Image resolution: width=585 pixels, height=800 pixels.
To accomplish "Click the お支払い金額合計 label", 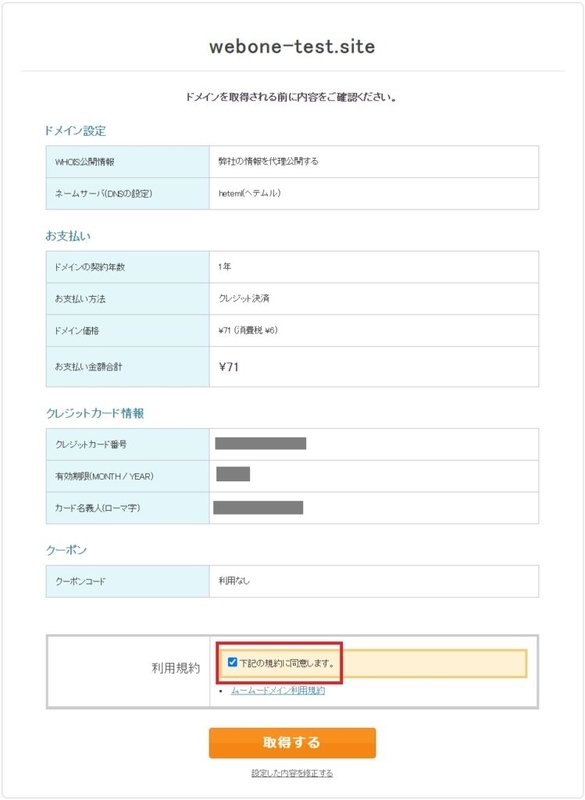I will coord(88,366).
